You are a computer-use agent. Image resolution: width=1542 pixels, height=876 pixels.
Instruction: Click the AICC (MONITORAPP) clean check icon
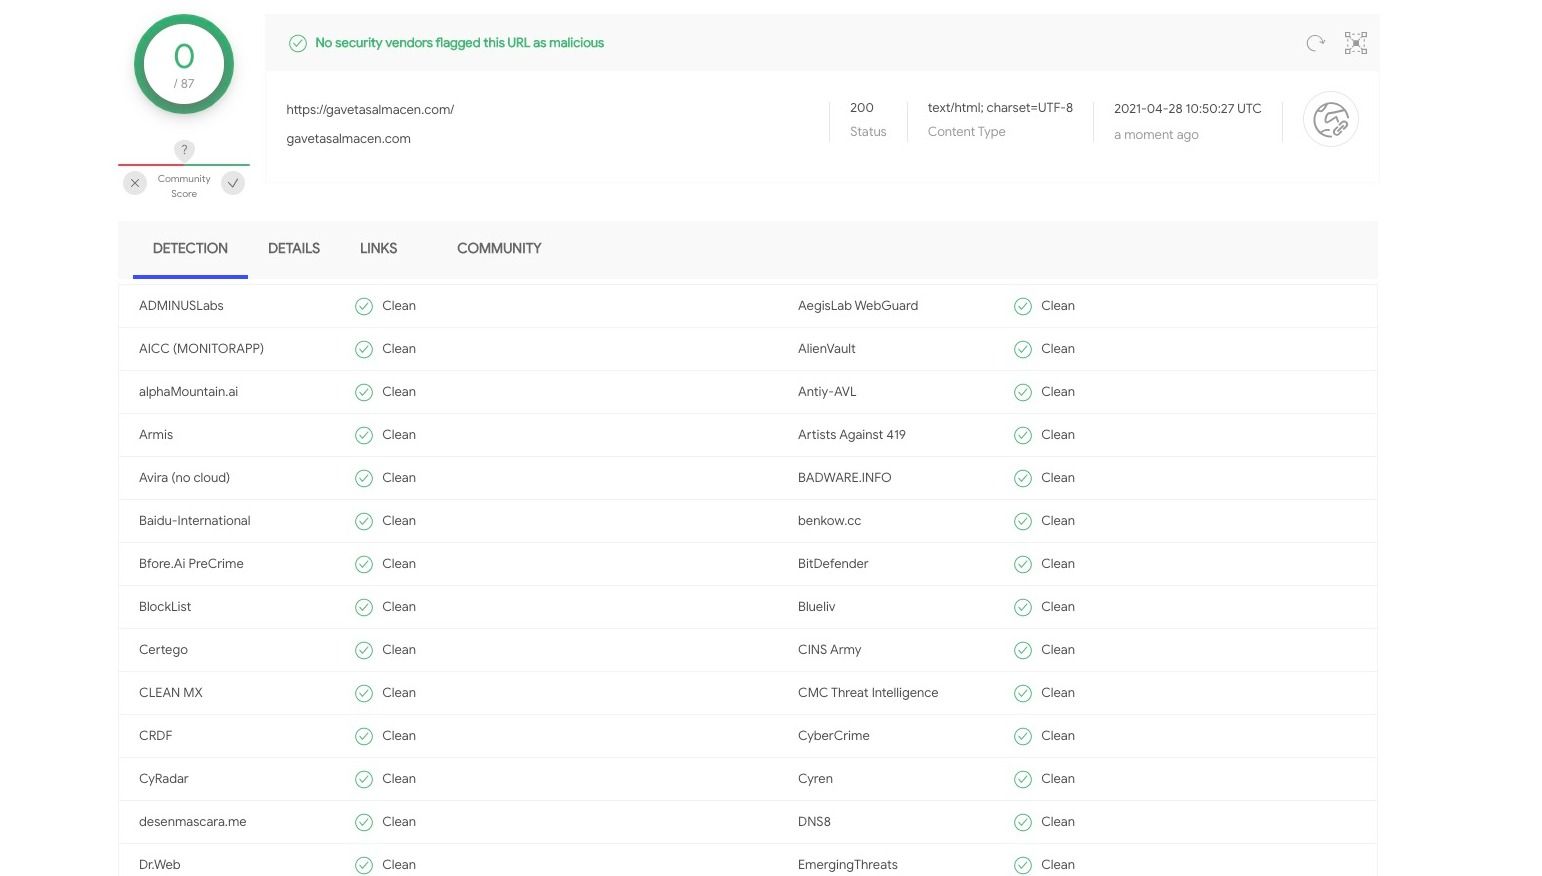pos(364,350)
